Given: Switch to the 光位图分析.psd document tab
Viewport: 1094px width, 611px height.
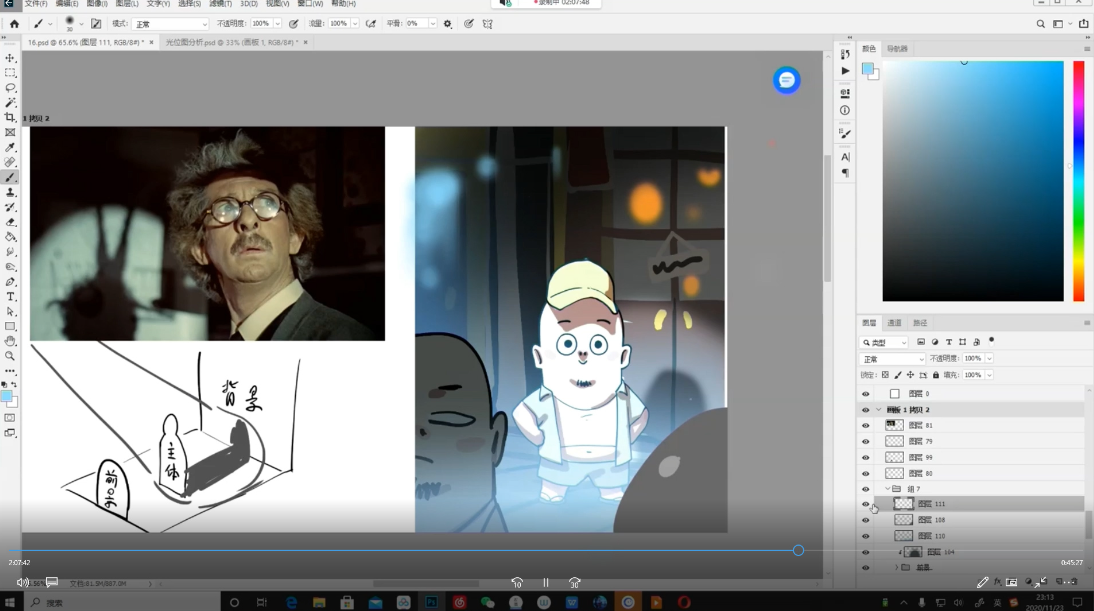Looking at the screenshot, I should click(231, 43).
